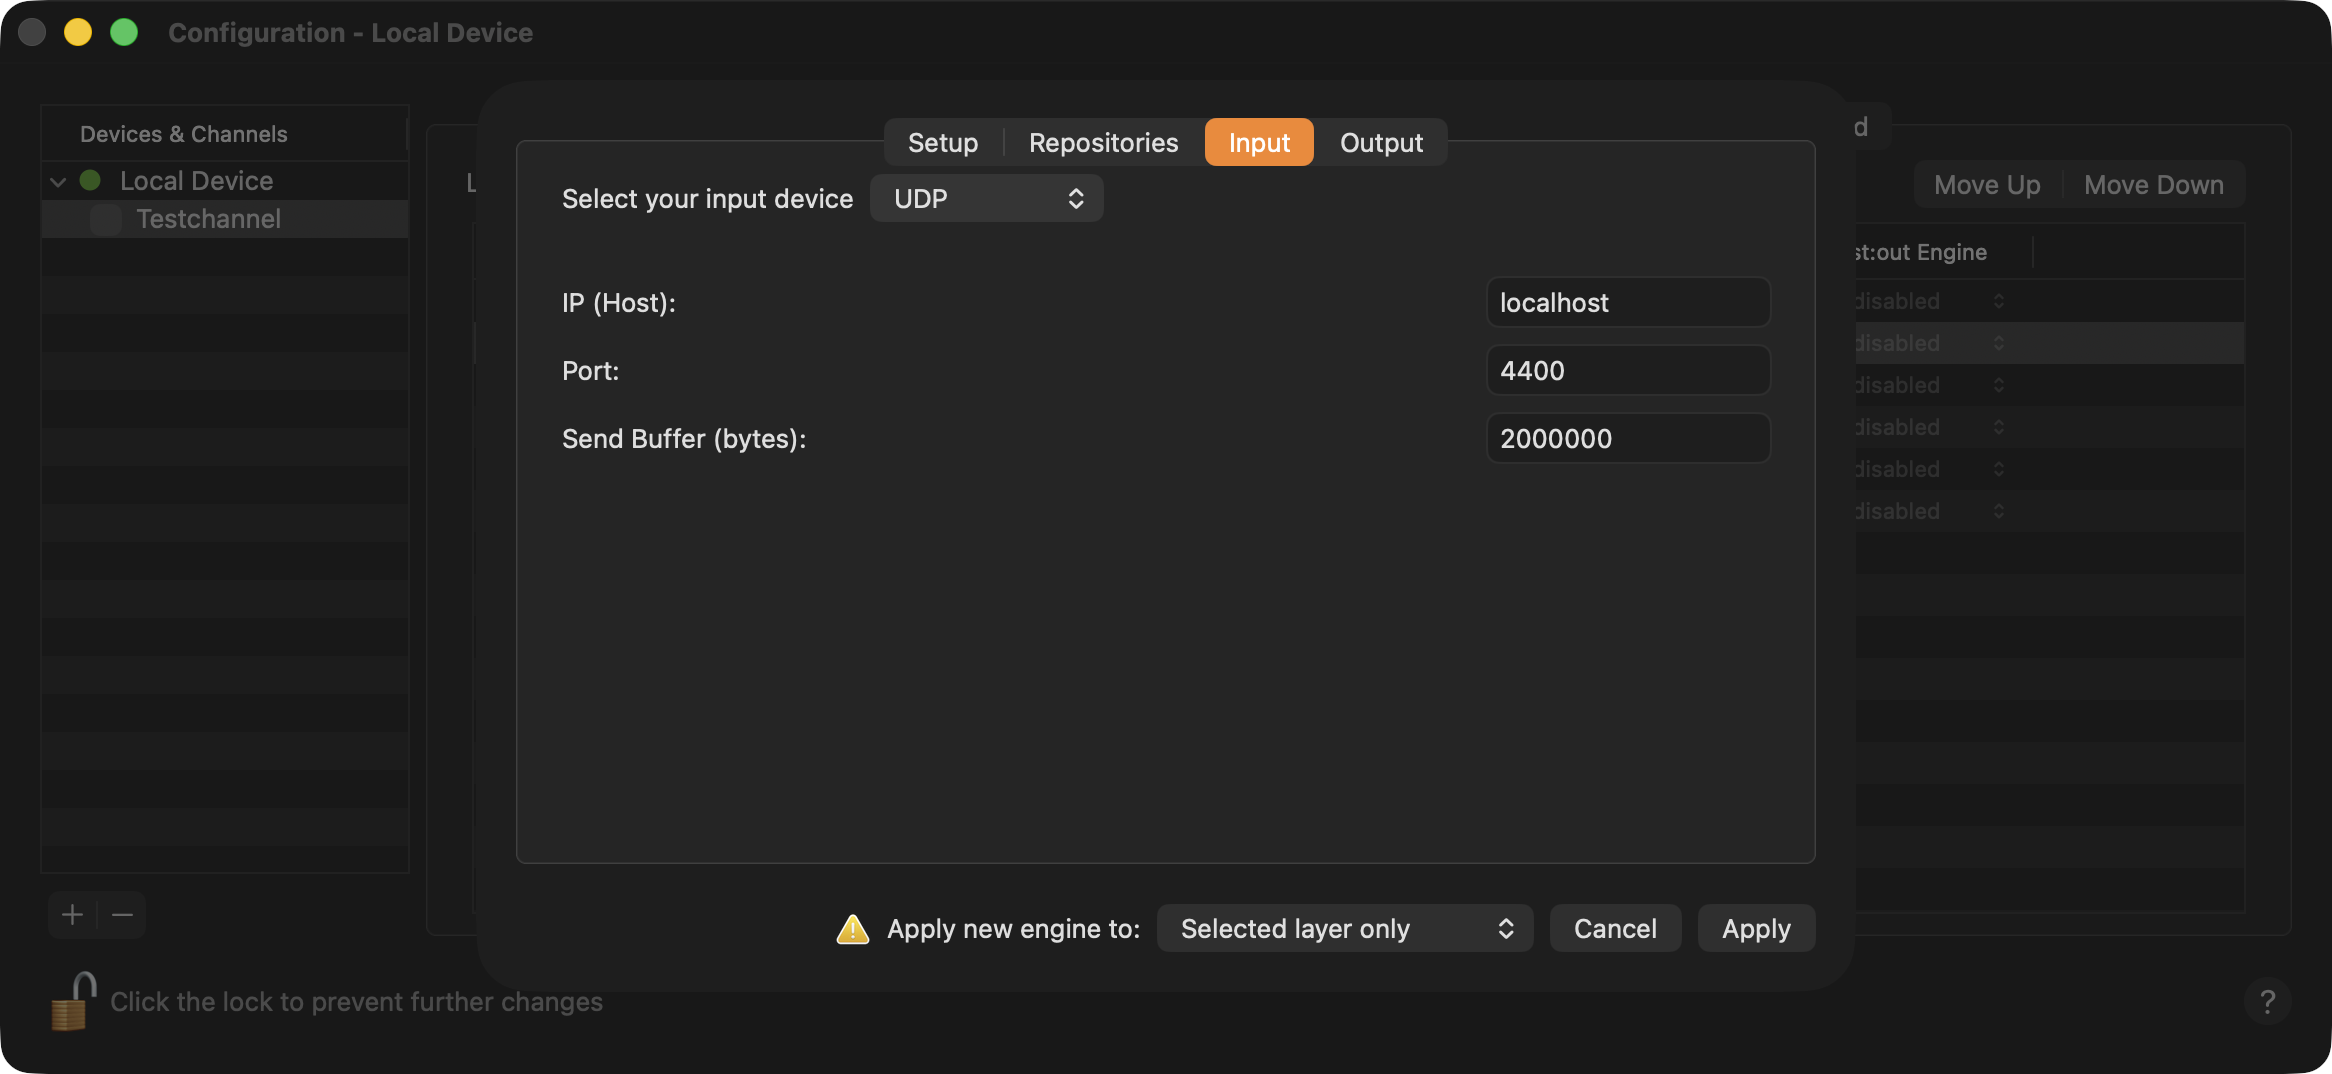This screenshot has width=2332, height=1074.
Task: Click the Port field showing 4400
Action: 1628,371
